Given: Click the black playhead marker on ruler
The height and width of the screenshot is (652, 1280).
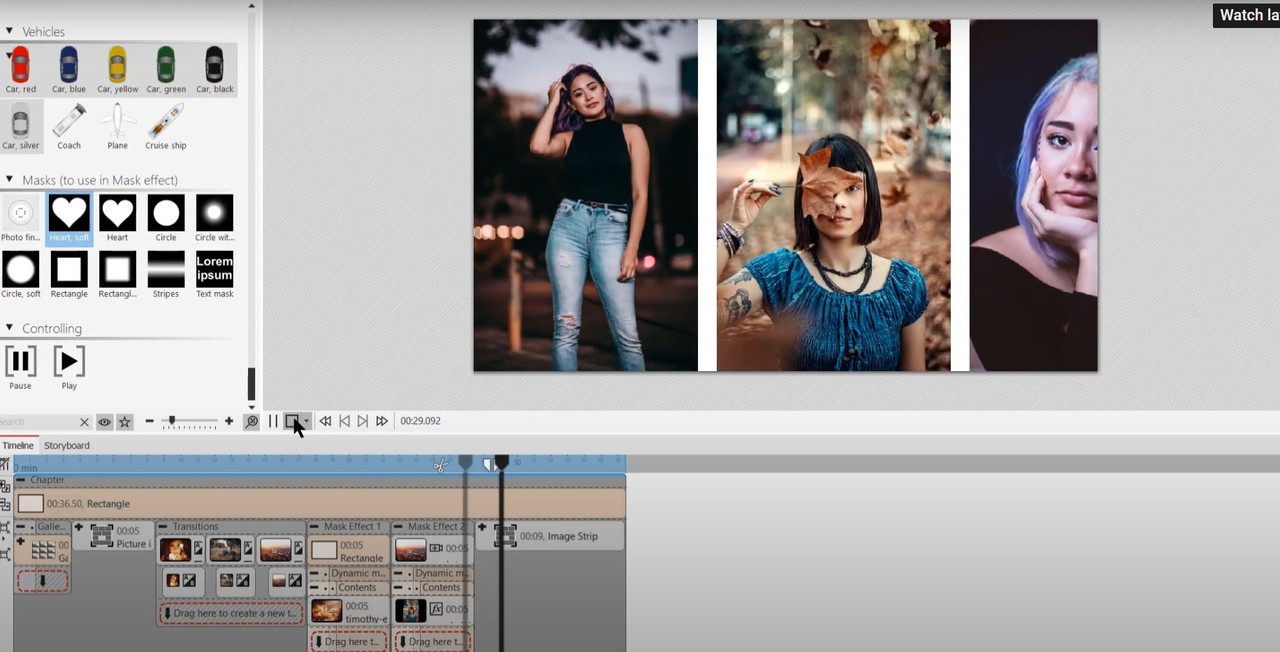Looking at the screenshot, I should point(502,462).
